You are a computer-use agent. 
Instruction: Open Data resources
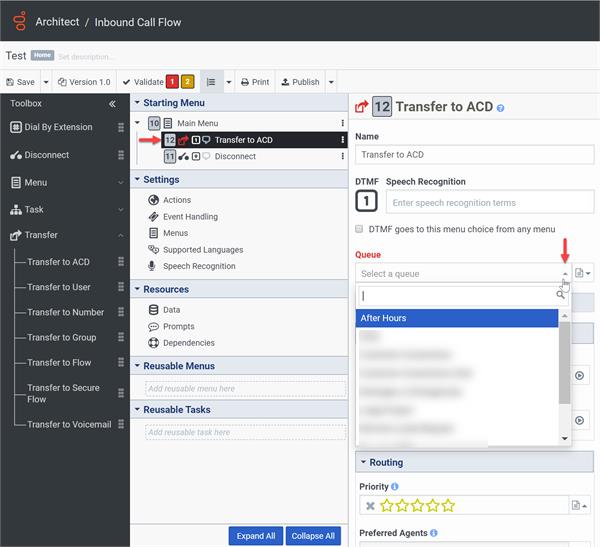pos(164,310)
